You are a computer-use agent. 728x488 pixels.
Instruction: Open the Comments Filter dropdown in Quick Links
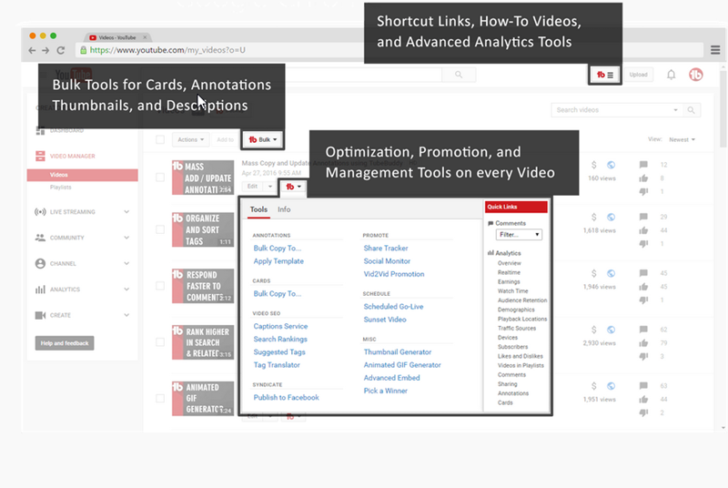[x=519, y=235]
